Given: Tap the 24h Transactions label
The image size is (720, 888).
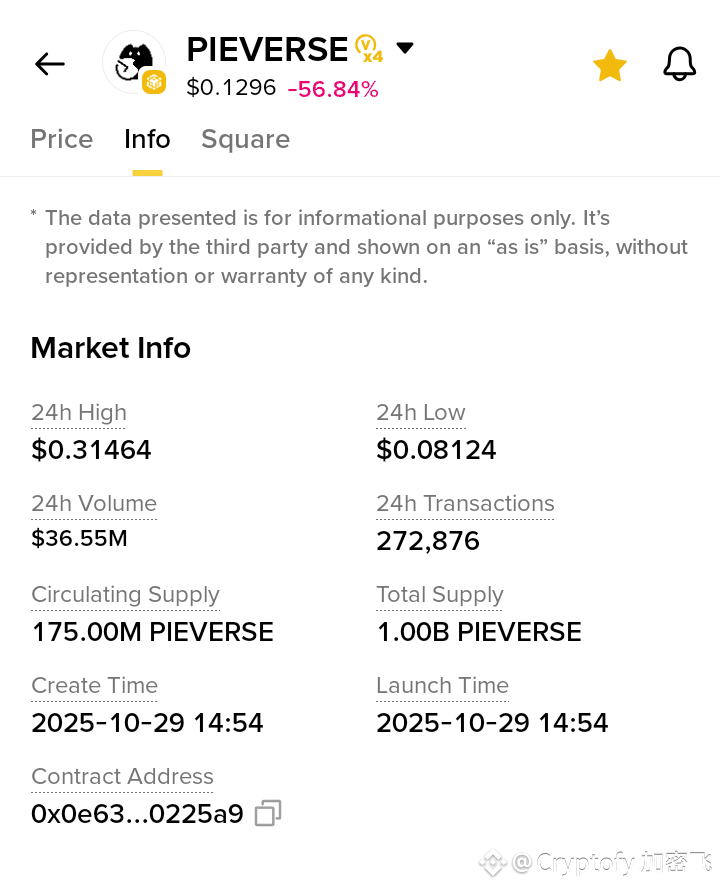Looking at the screenshot, I should [465, 504].
